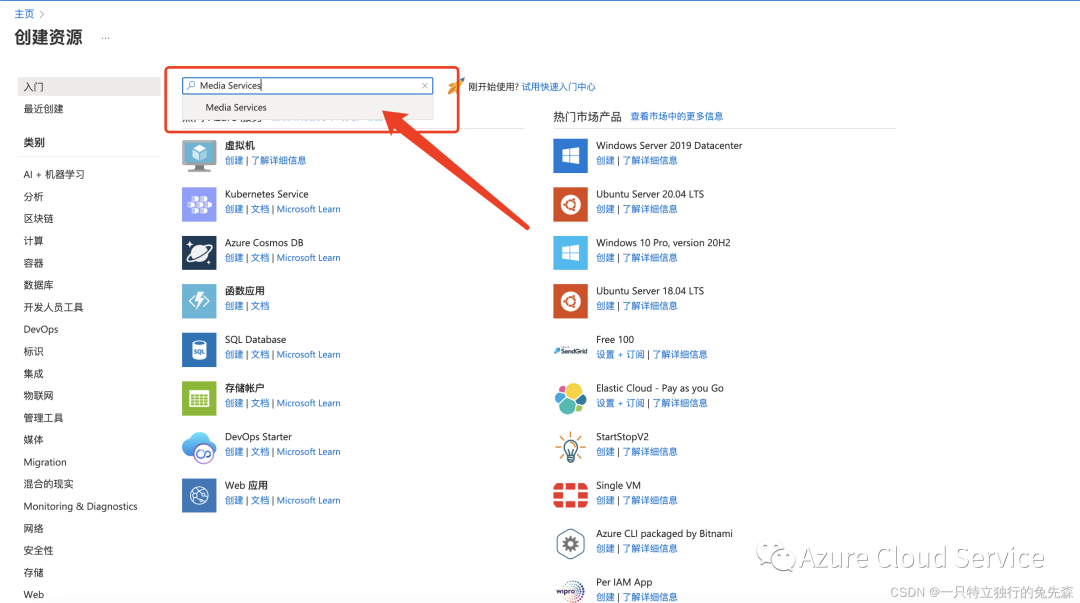Clear the search box with the X
This screenshot has width=1080, height=603.
point(424,85)
